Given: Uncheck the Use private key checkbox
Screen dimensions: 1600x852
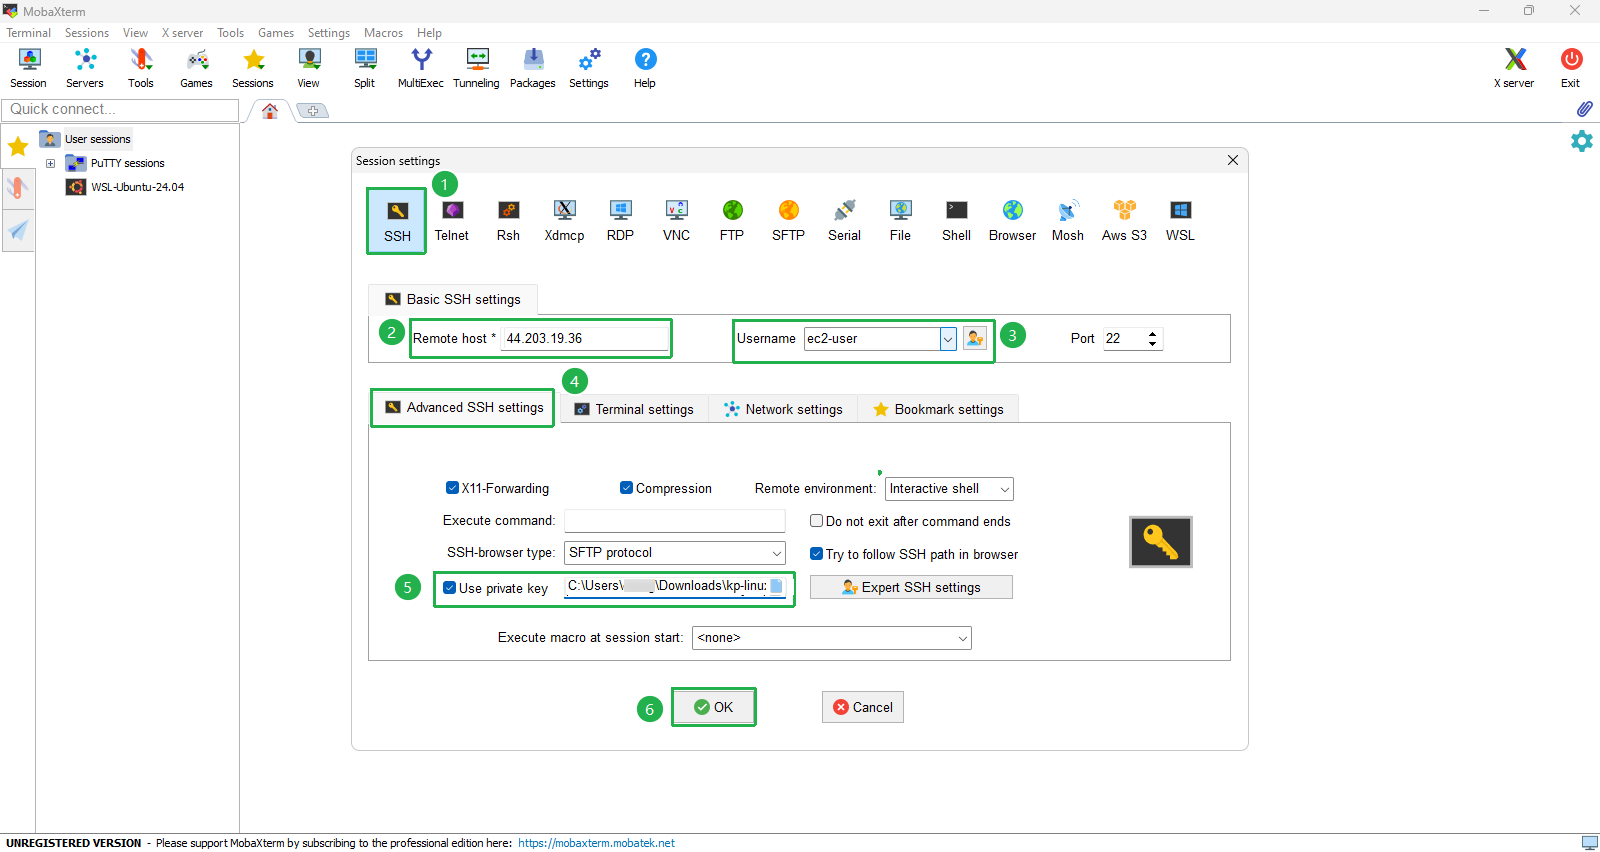Looking at the screenshot, I should 450,588.
